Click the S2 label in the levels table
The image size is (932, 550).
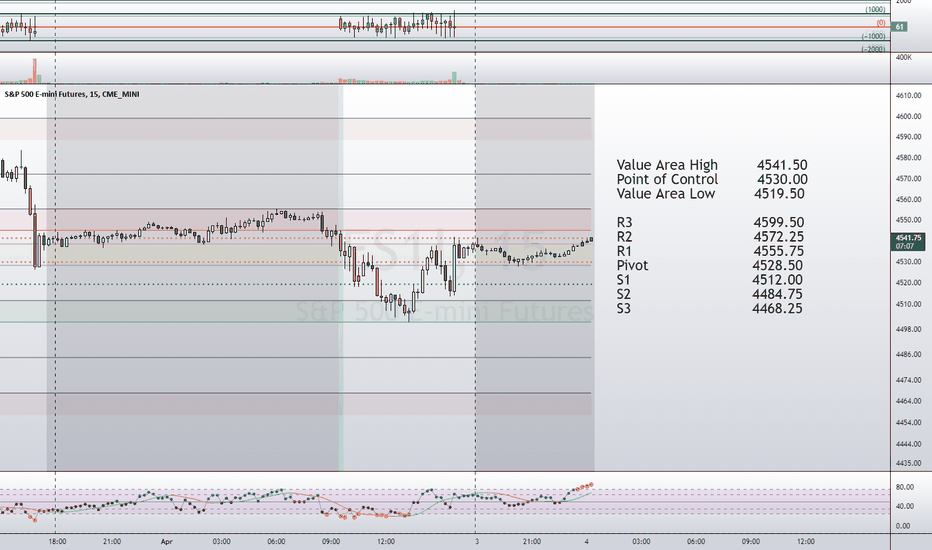pyautogui.click(x=624, y=294)
